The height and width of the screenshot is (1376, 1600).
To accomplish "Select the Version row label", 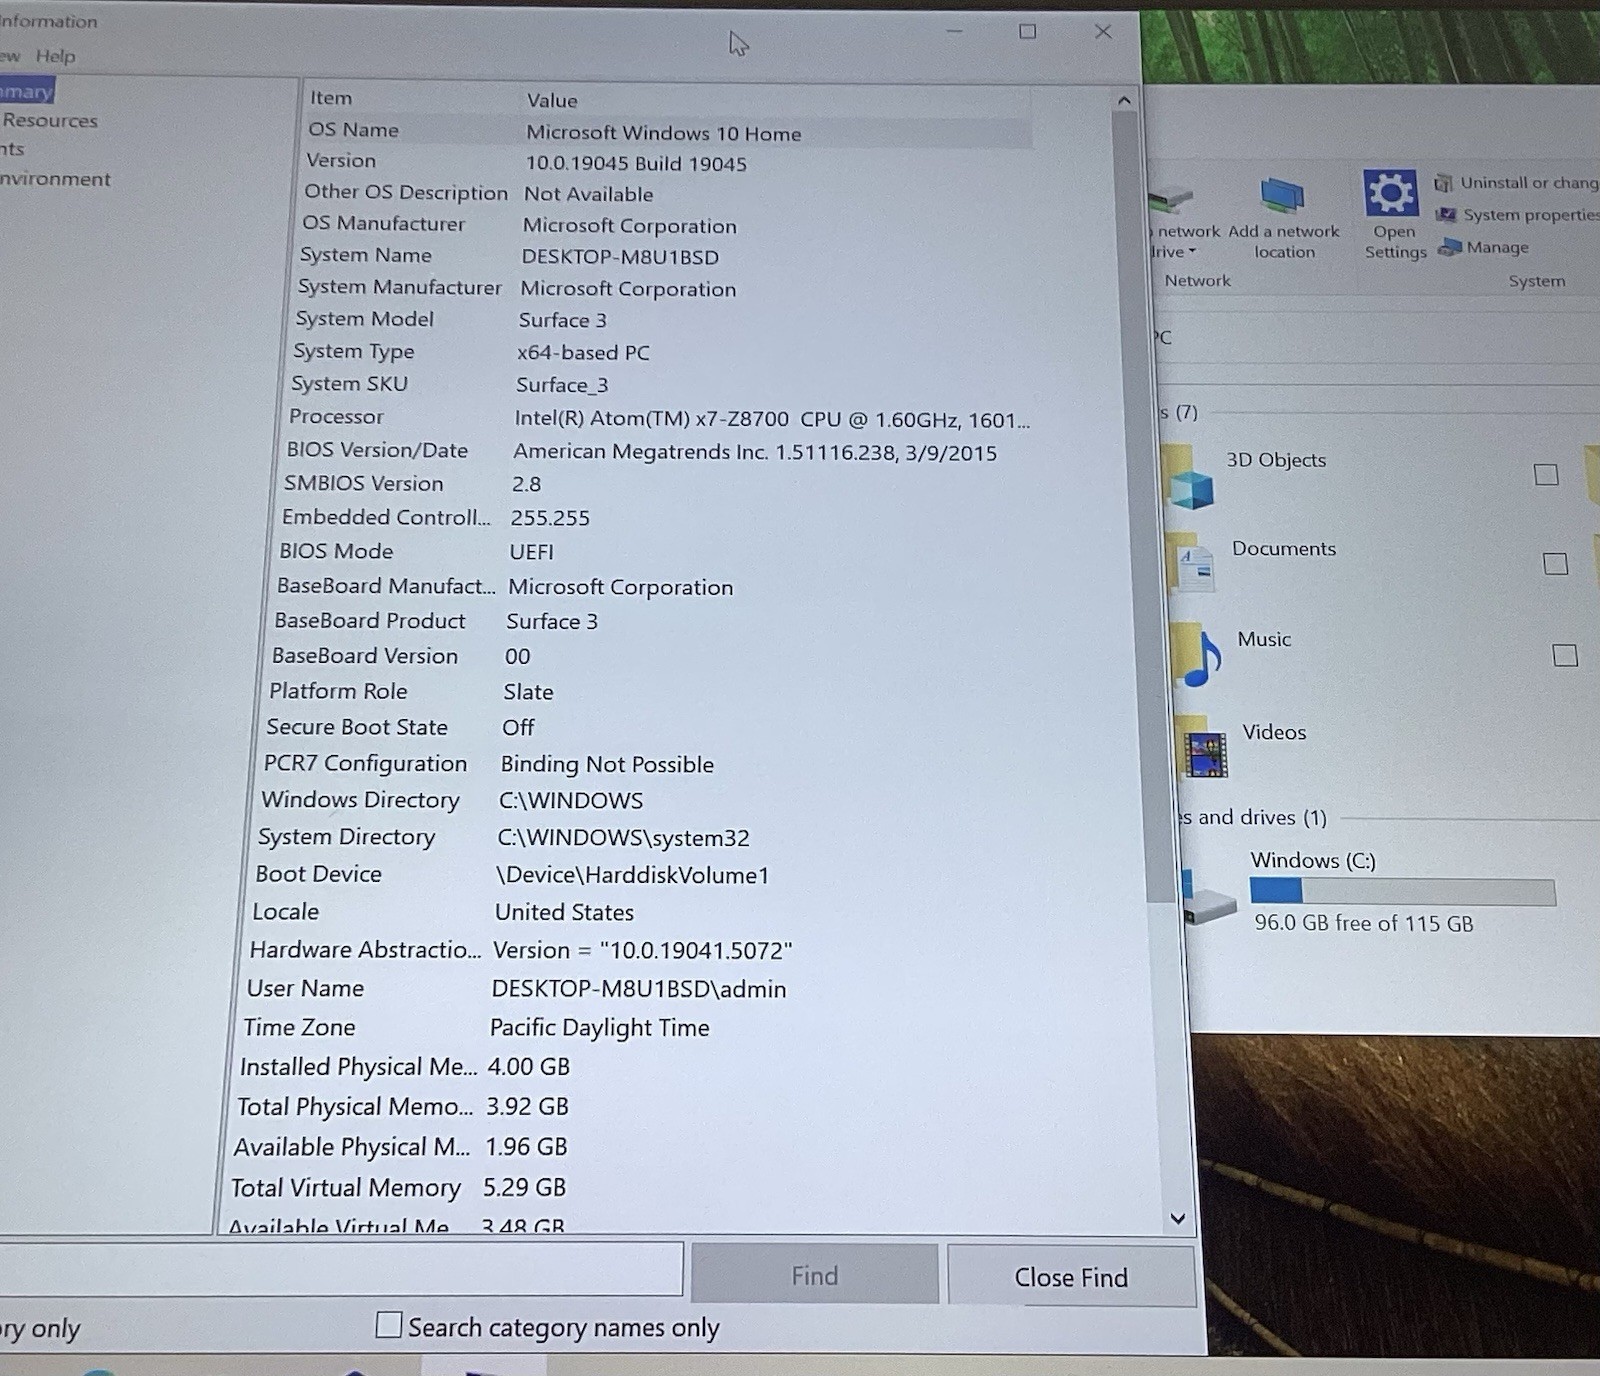I will pos(341,160).
